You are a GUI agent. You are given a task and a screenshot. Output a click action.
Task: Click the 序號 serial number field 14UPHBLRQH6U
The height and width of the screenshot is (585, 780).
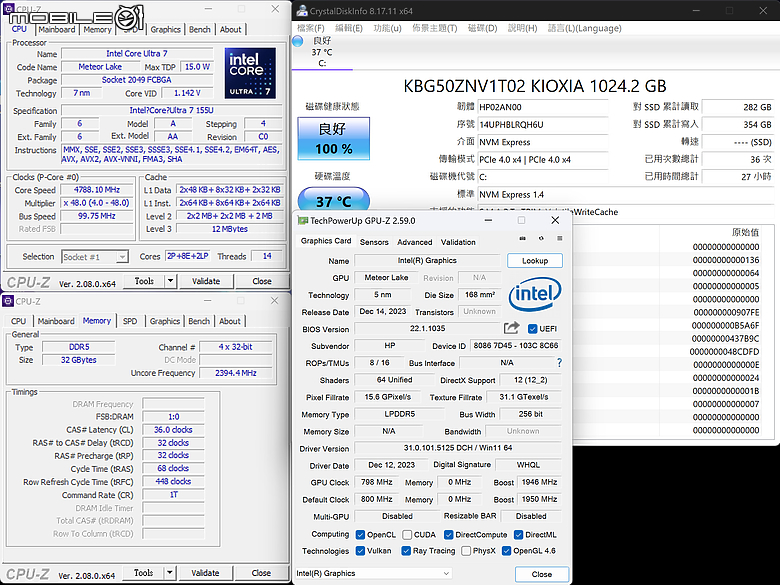pos(542,124)
